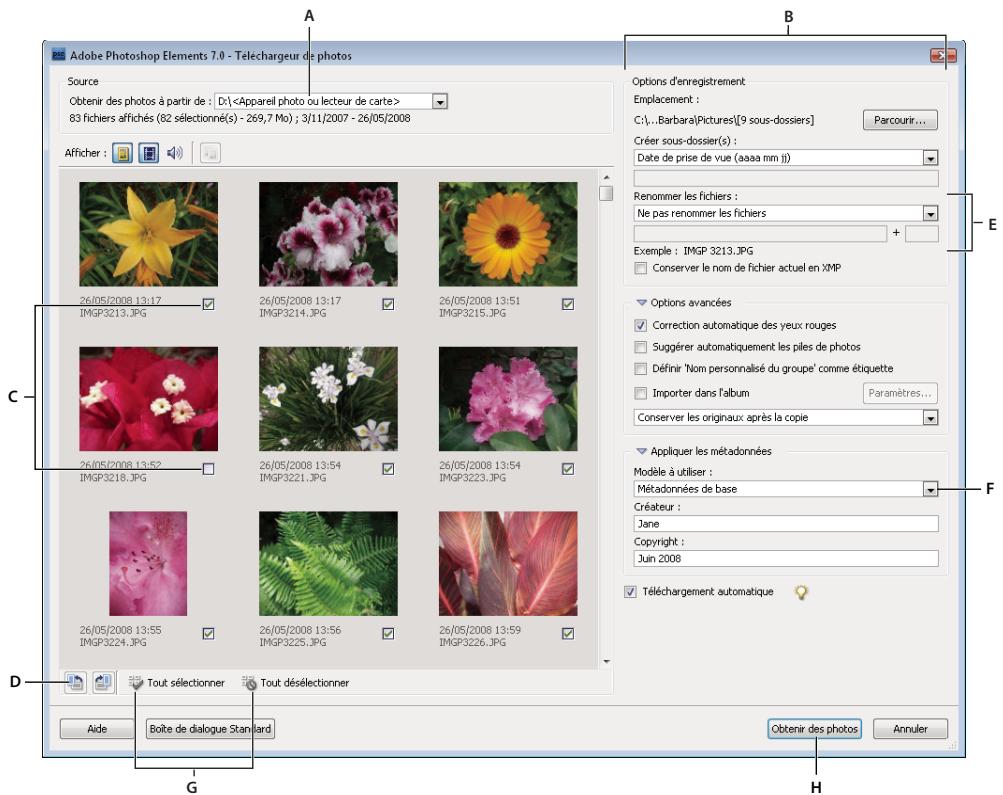Click the Parcourir... button
This screenshot has height=795, width=1003.
pos(900,120)
